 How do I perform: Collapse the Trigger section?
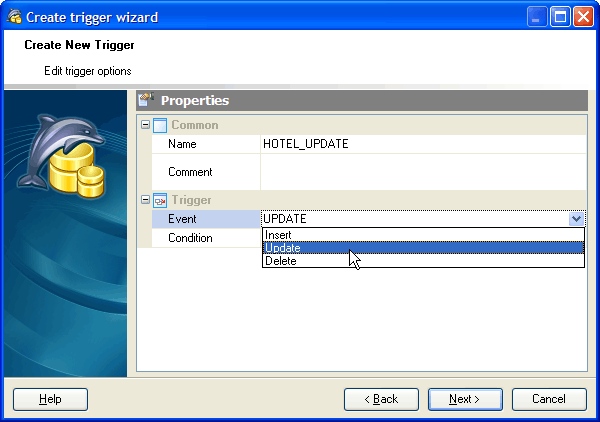(145, 200)
